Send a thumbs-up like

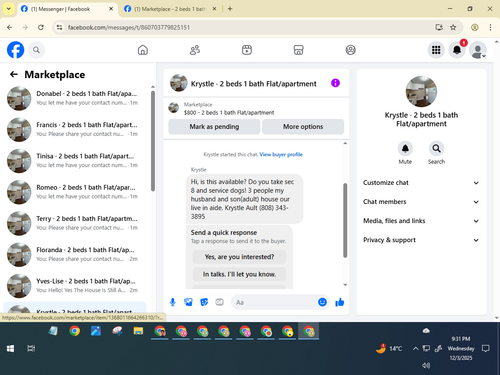pyautogui.click(x=340, y=302)
